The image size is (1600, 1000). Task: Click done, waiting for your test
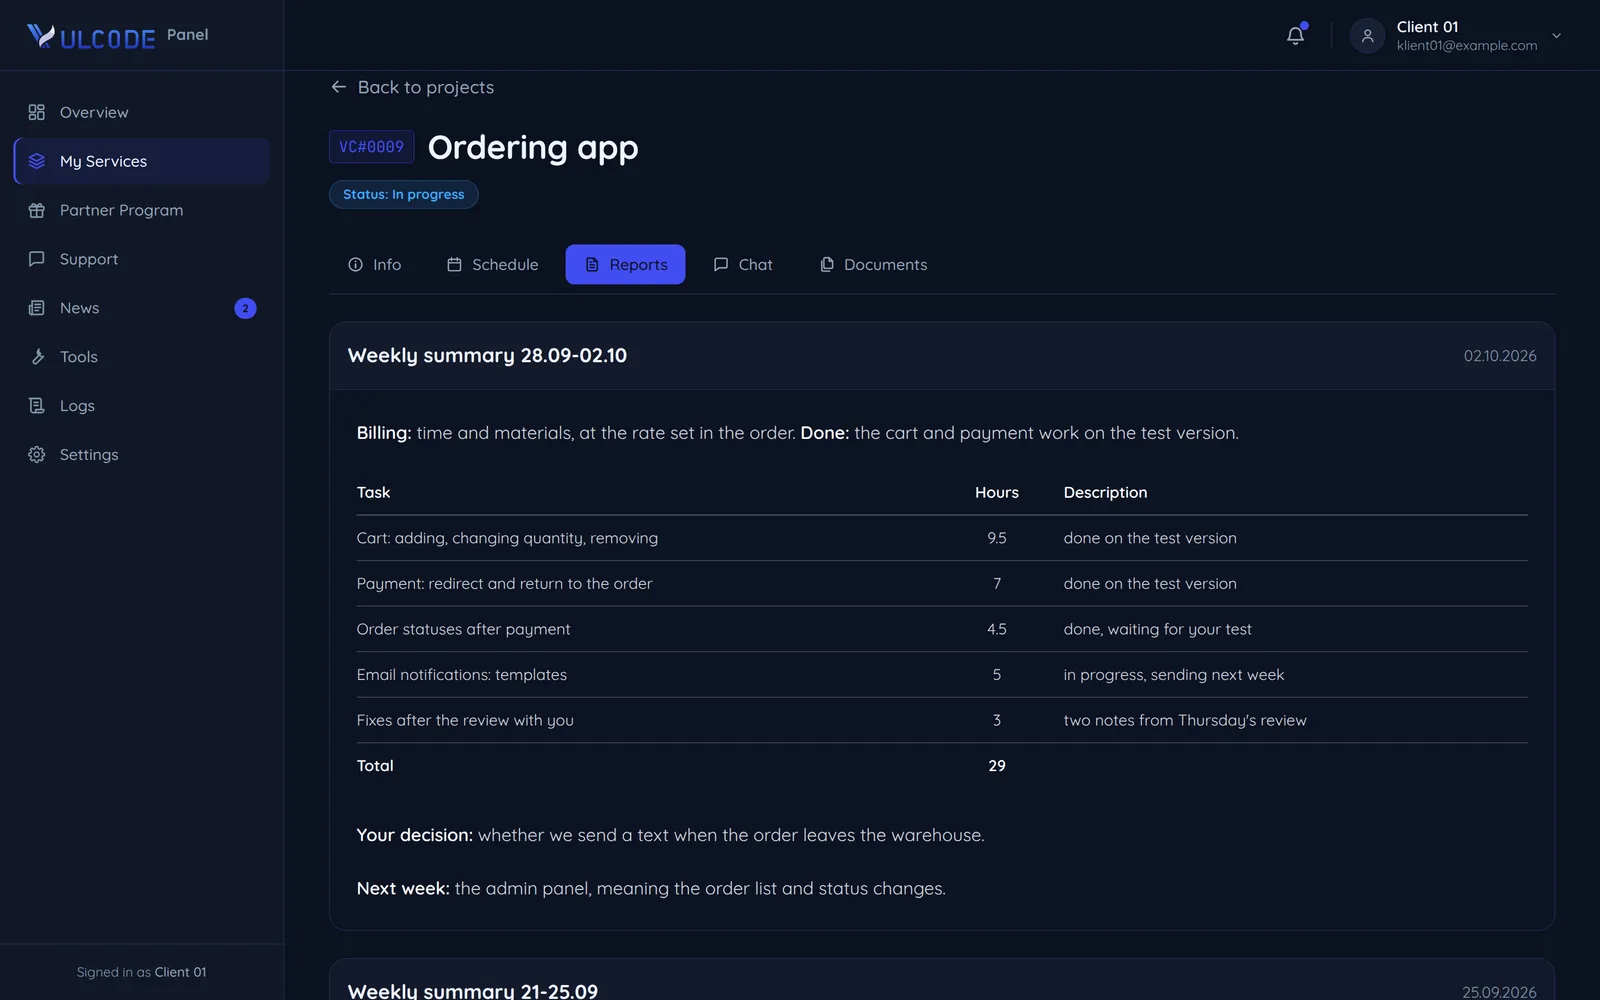1157,629
